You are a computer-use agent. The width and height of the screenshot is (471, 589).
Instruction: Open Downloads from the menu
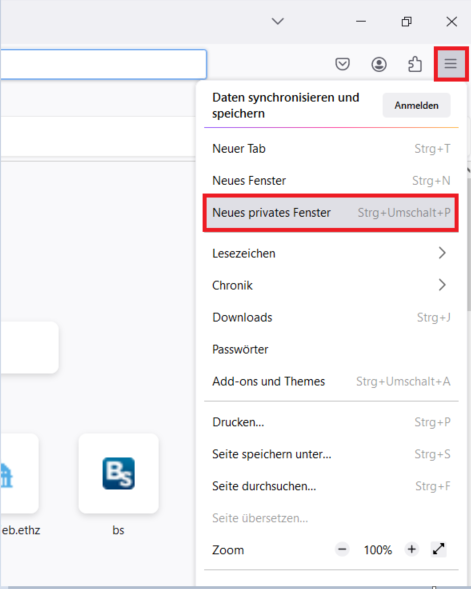331,317
